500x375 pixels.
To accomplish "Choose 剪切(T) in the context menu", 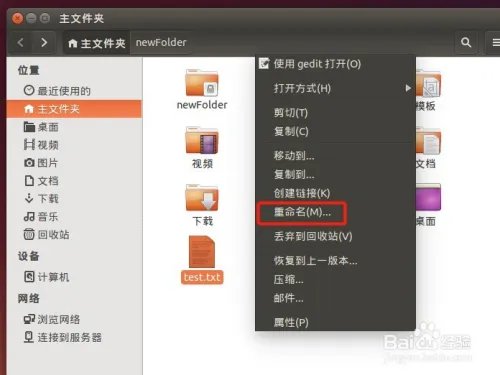I will 335,113.
